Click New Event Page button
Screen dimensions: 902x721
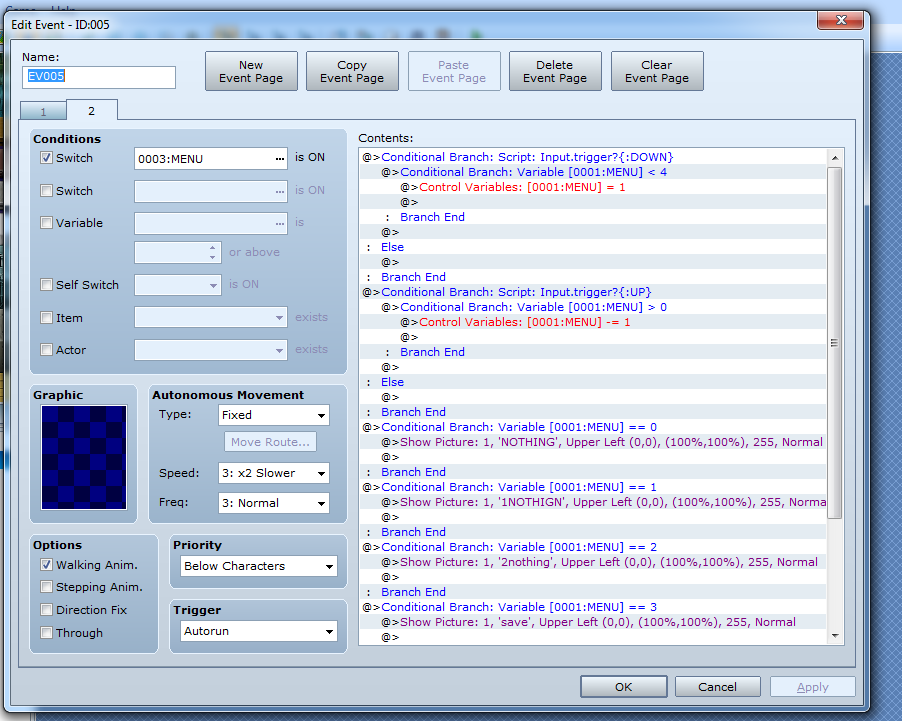point(251,71)
